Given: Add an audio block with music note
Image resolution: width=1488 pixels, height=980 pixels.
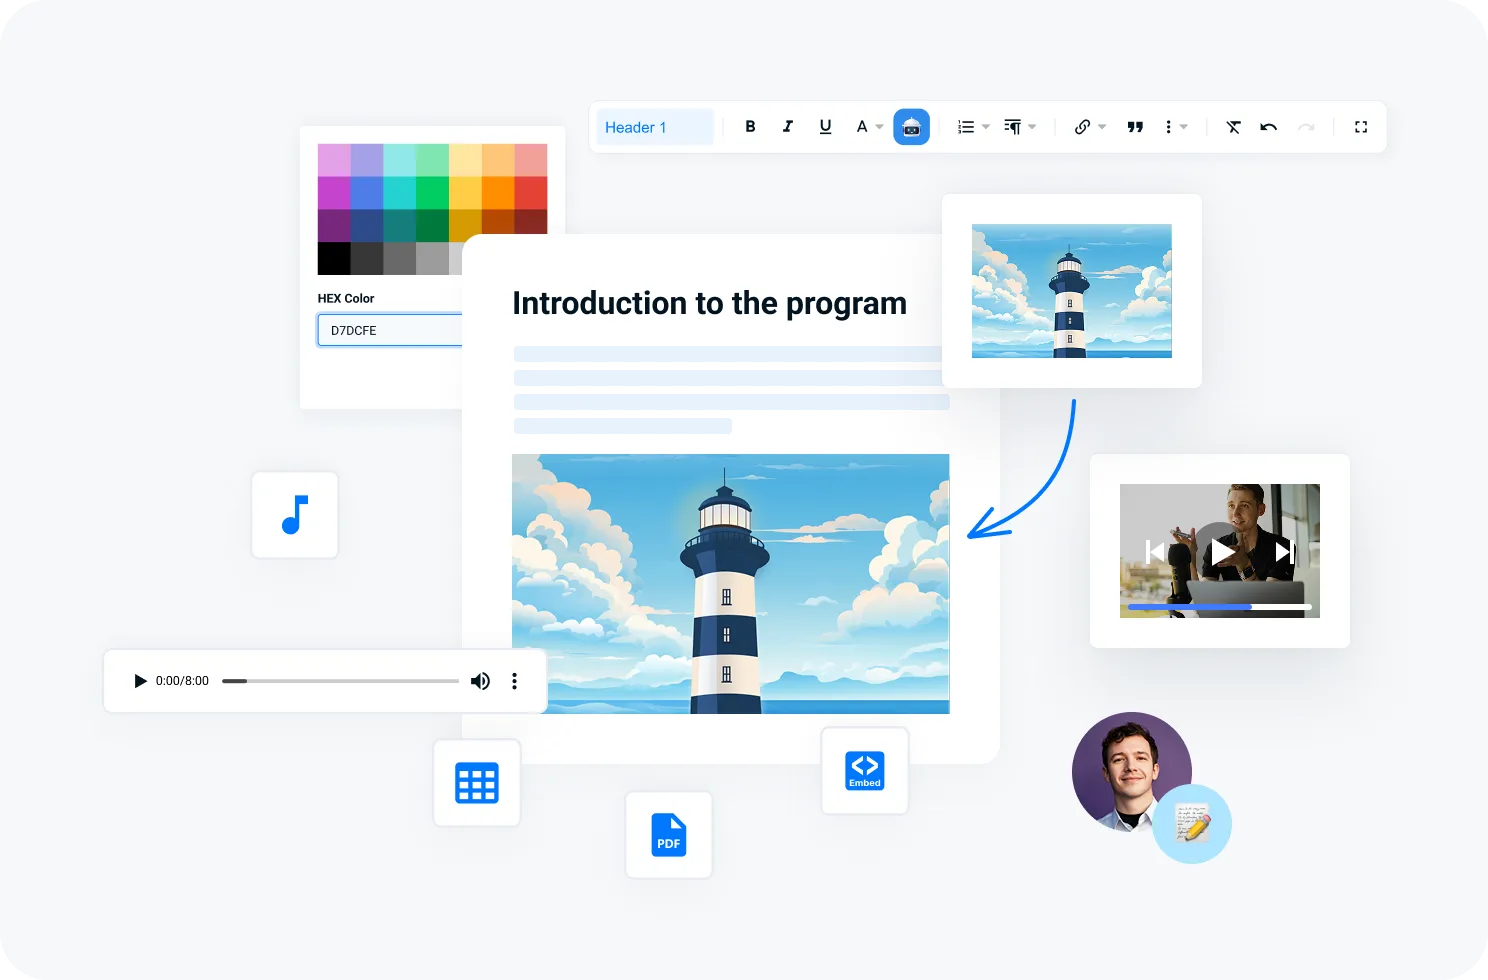Looking at the screenshot, I should tap(295, 515).
